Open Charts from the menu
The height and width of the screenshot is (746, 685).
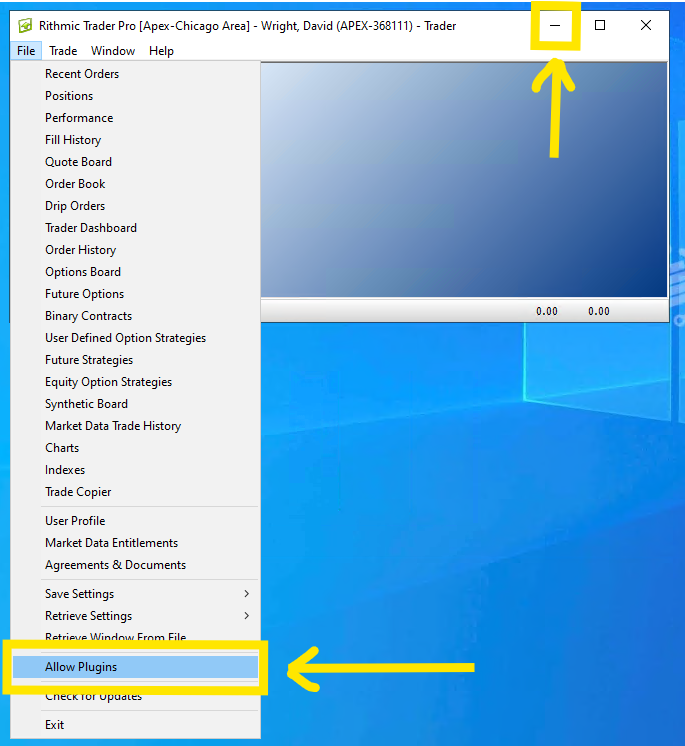(136, 448)
